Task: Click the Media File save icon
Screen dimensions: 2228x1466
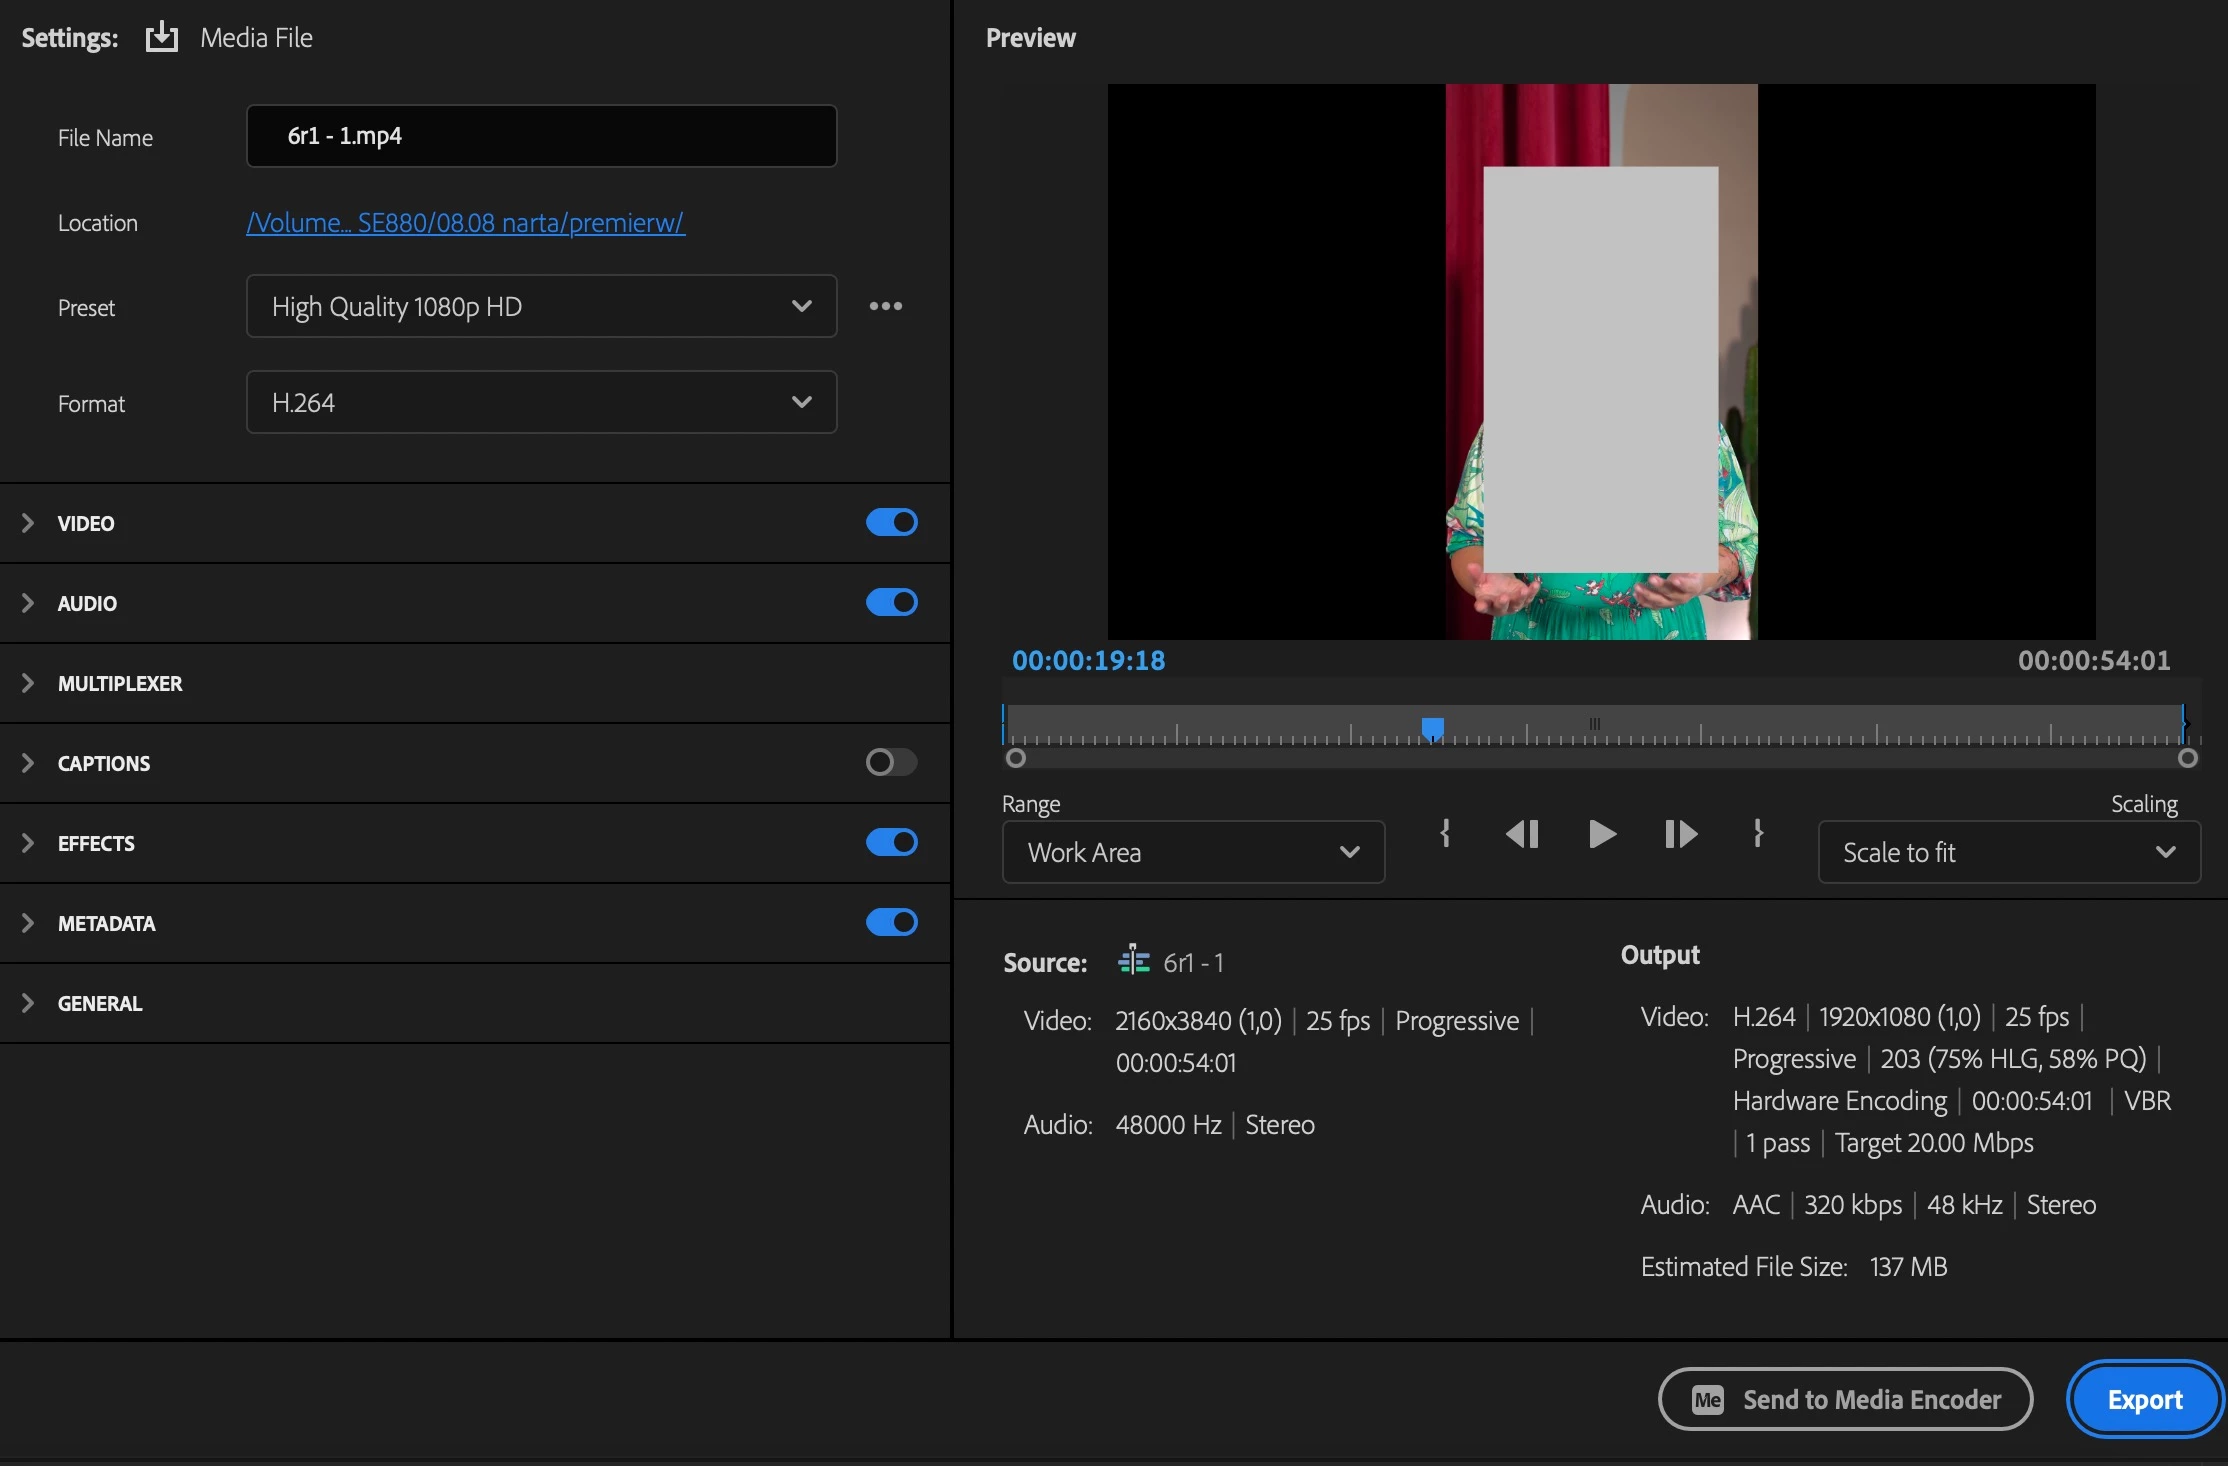Action: pyautogui.click(x=161, y=38)
